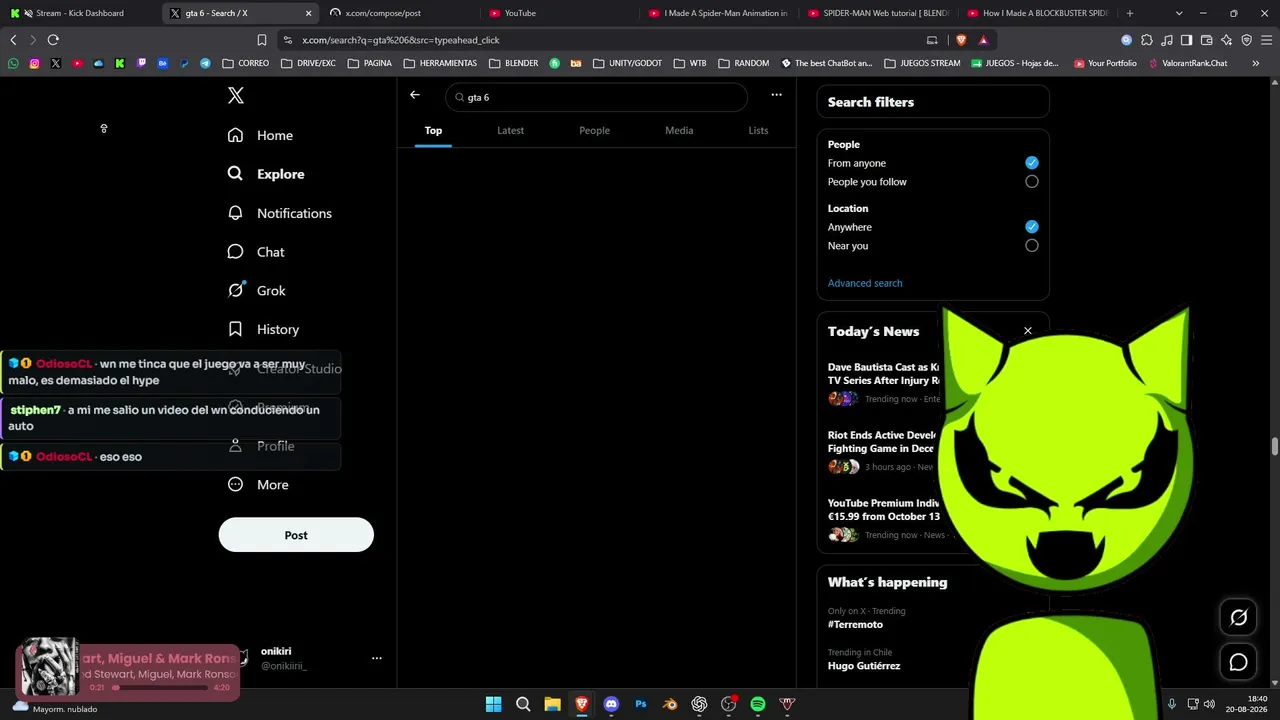This screenshot has width=1280, height=720.
Task: Open the WhatsApp bookmark icon
Action: click(x=13, y=63)
